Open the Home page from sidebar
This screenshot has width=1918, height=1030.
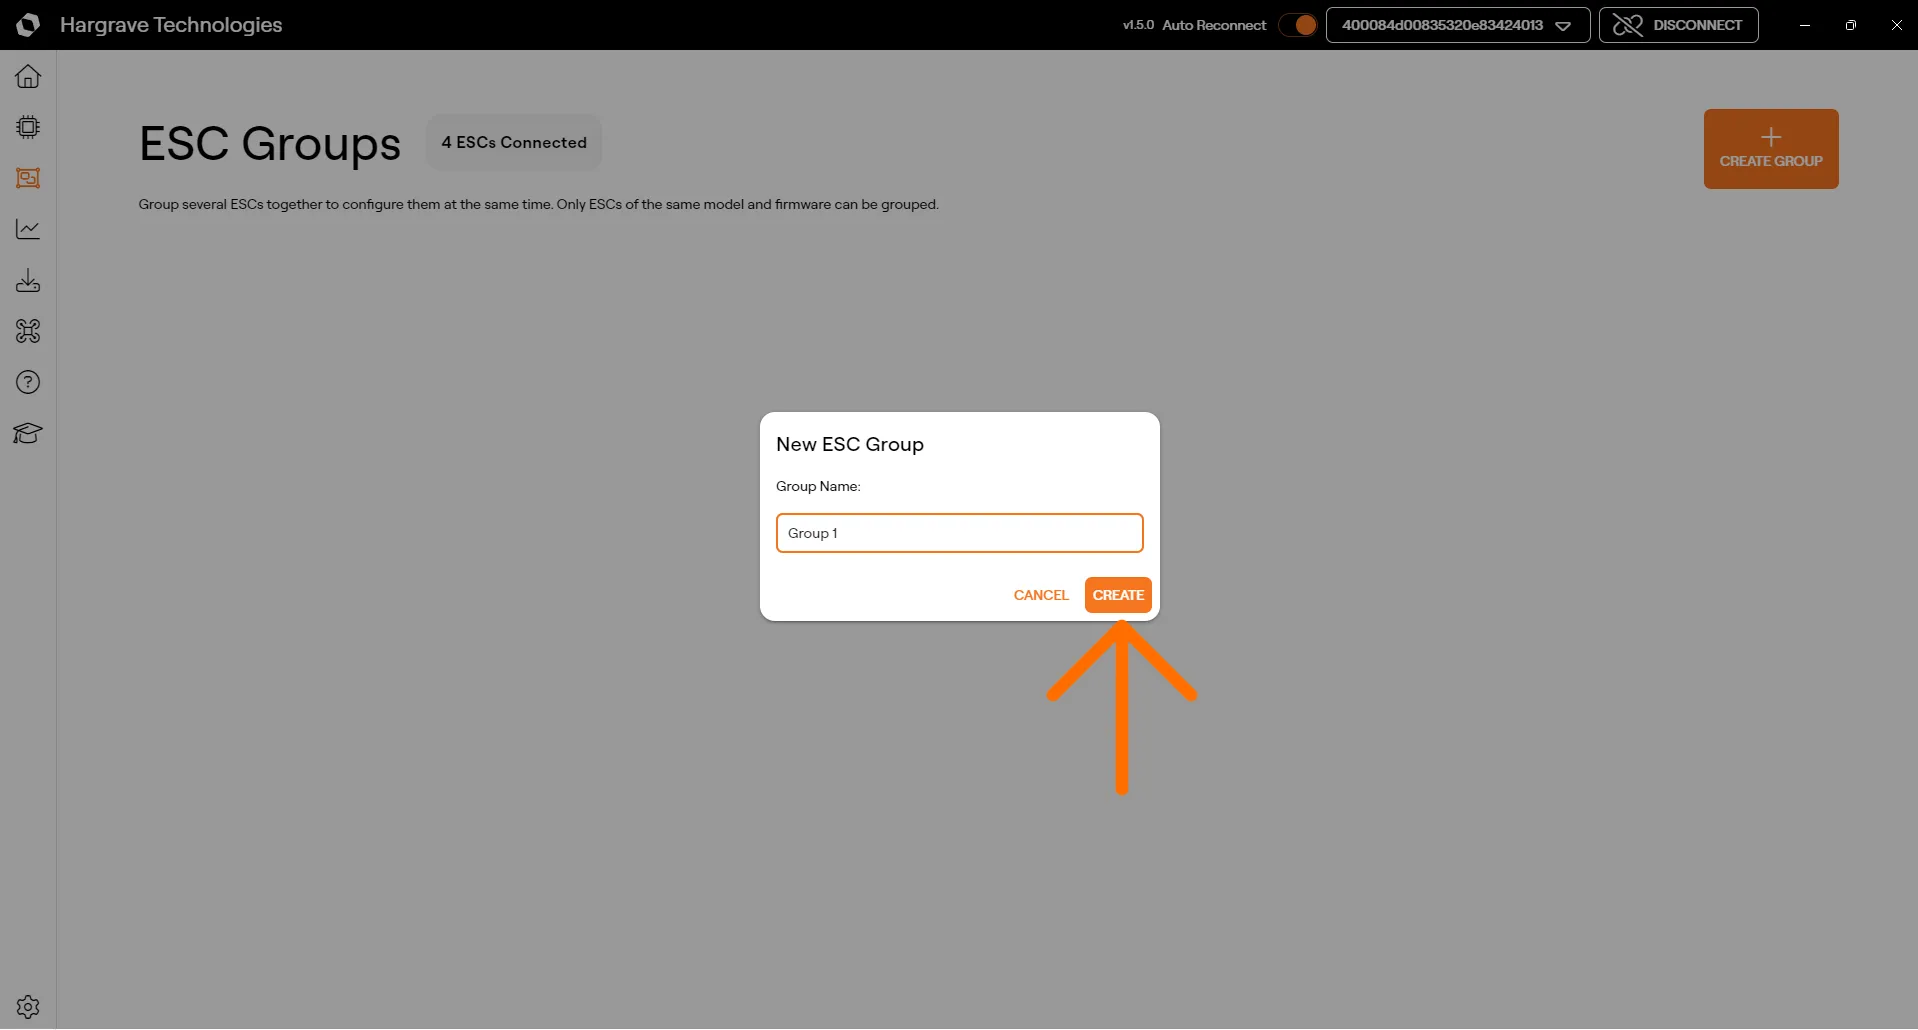click(x=28, y=76)
